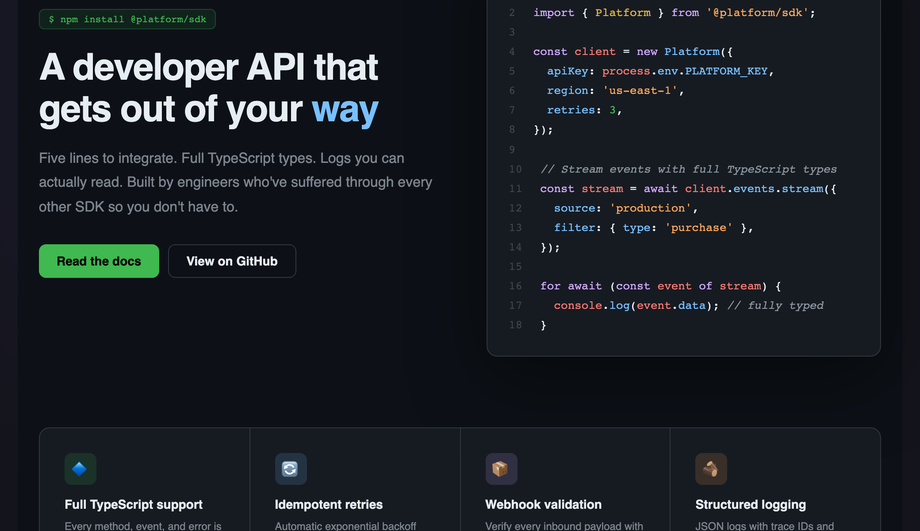
Task: Click 'JSON logs with trace IDs and' description
Action: click(x=765, y=526)
